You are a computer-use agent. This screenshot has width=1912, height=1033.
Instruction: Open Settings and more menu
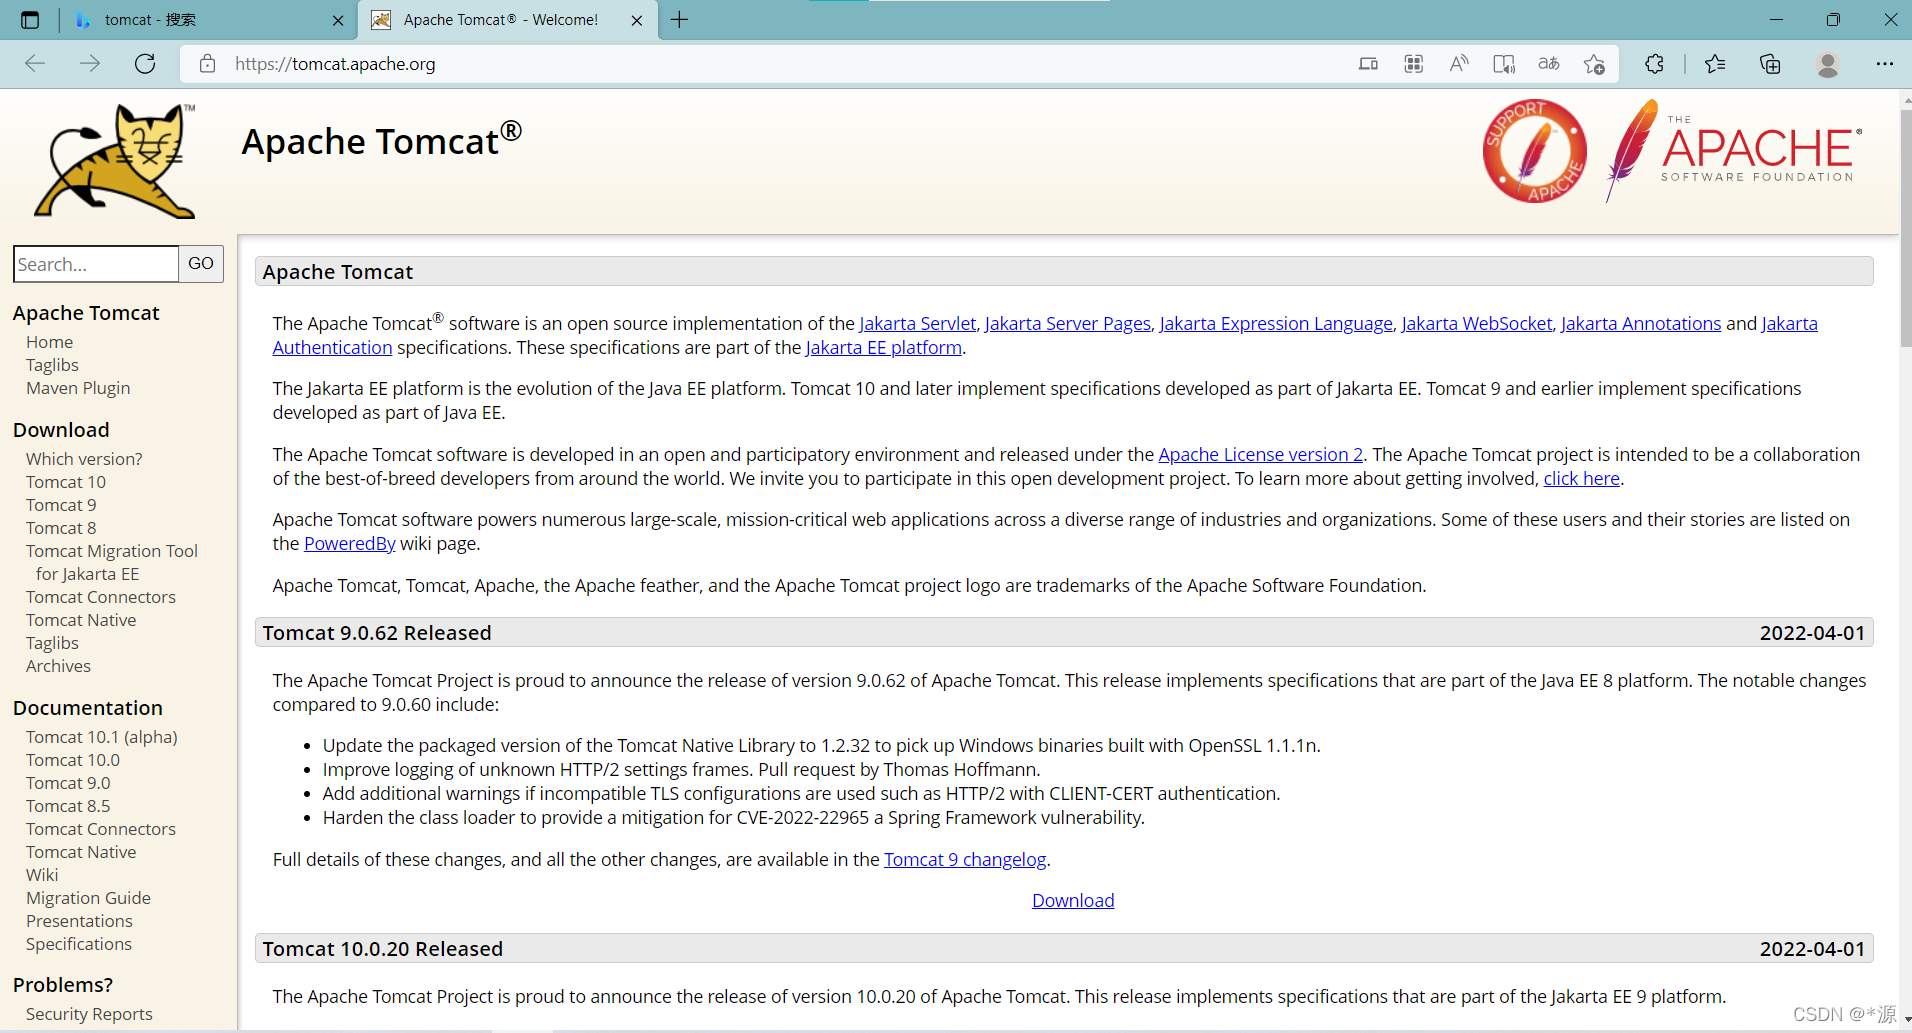tap(1884, 64)
